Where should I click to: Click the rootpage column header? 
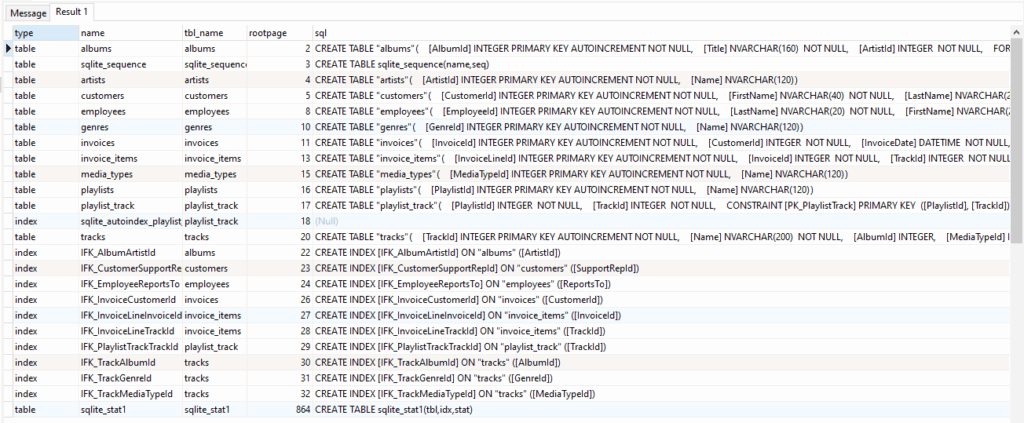pyautogui.click(x=280, y=33)
